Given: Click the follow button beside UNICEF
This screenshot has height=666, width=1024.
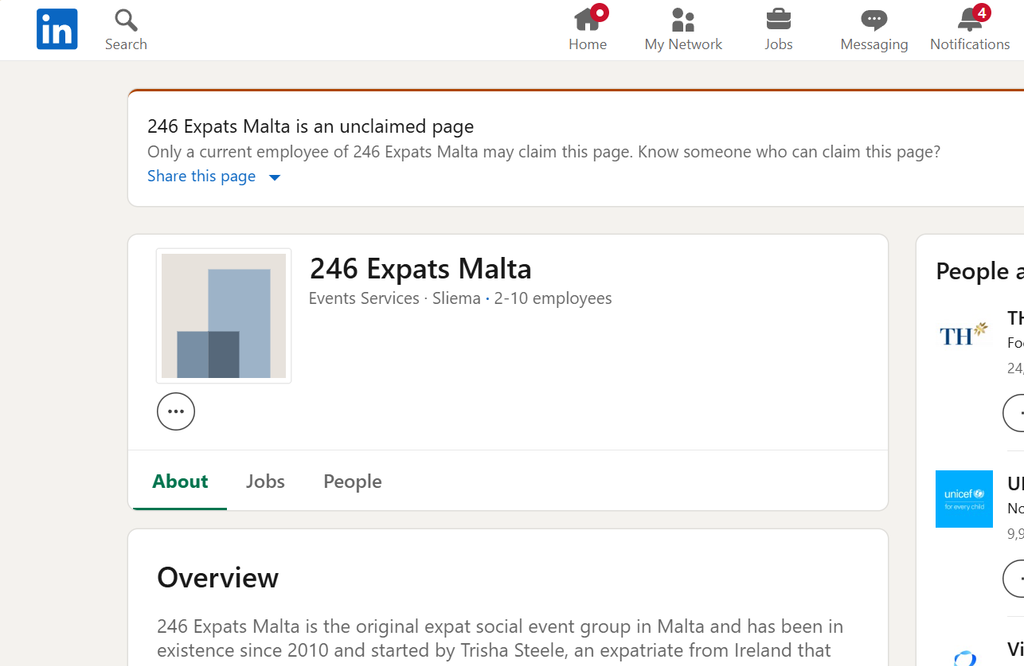Looking at the screenshot, I should point(1014,578).
